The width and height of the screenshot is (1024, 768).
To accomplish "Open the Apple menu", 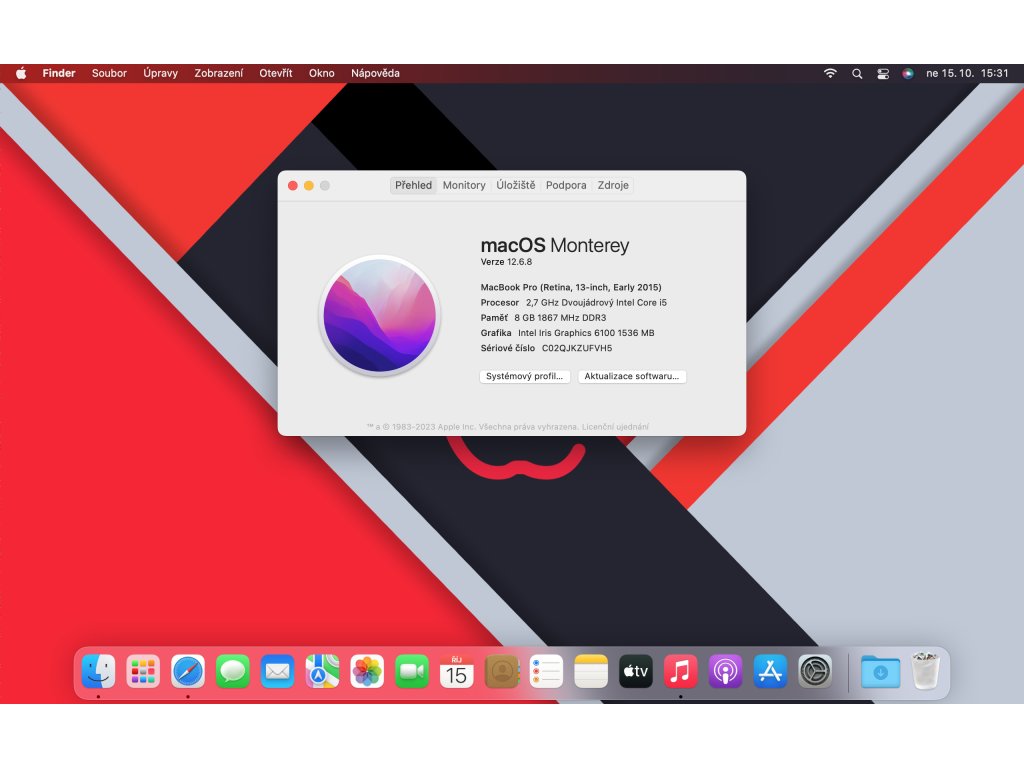I will point(21,73).
